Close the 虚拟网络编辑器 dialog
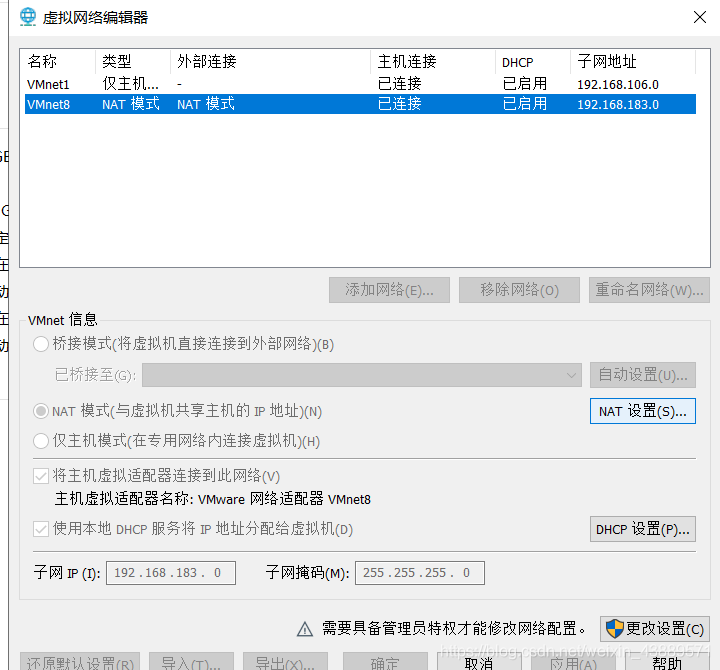The width and height of the screenshot is (720, 670). [x=699, y=17]
